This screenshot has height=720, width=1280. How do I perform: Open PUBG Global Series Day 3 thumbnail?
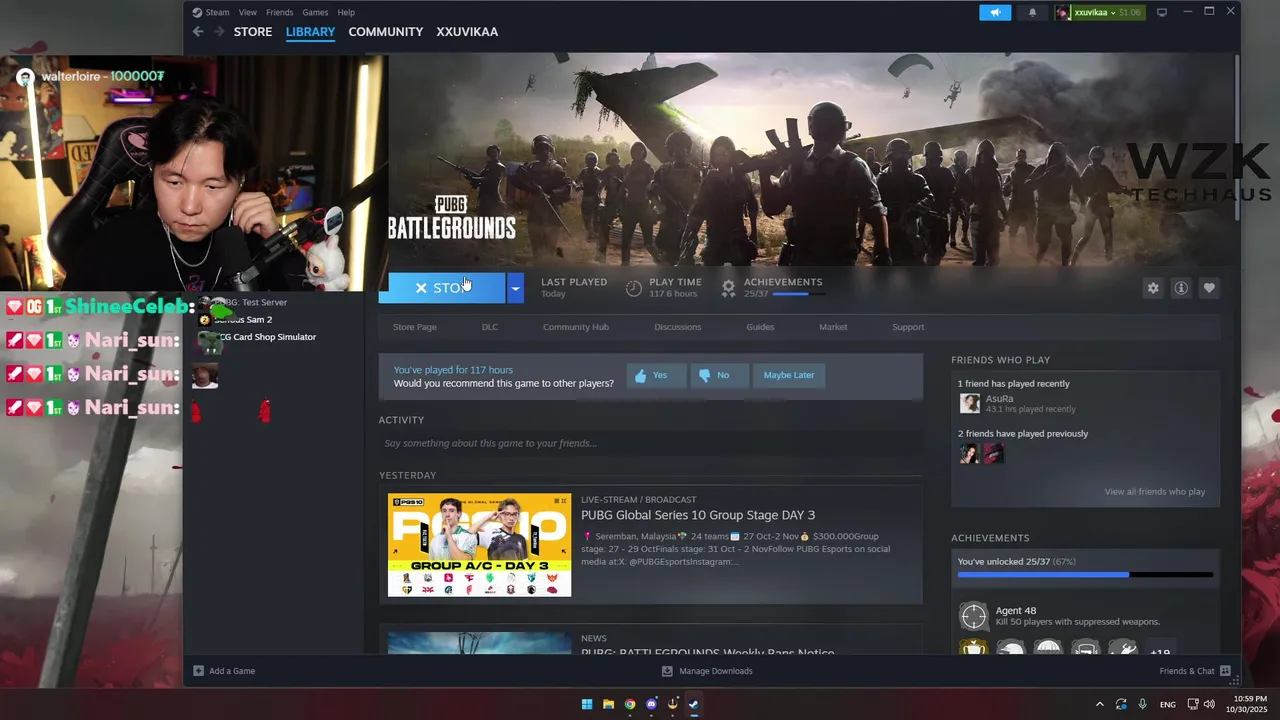point(480,545)
